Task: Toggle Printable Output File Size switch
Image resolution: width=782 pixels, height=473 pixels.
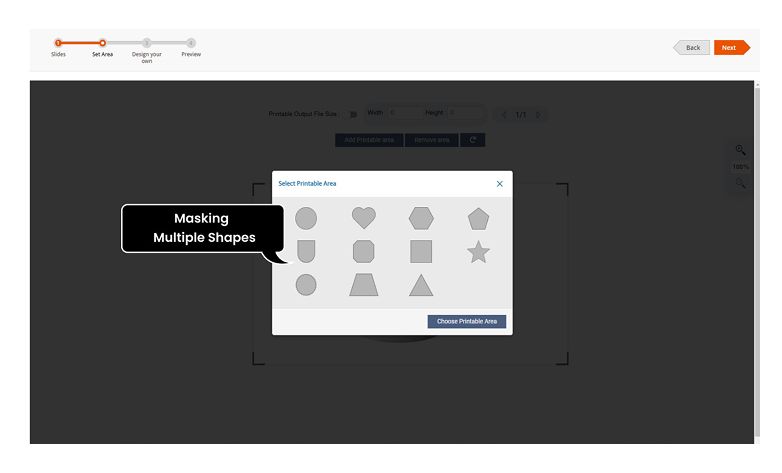Action: point(353,114)
